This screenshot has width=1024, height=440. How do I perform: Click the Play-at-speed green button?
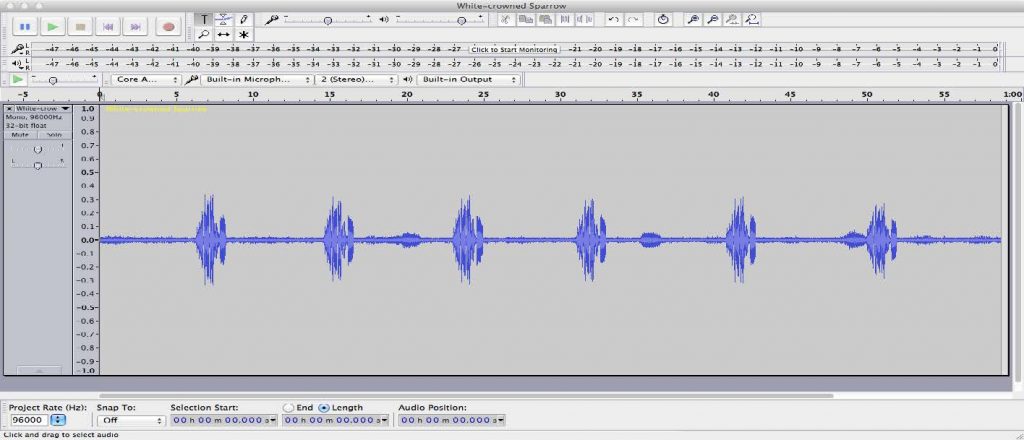click(18, 80)
